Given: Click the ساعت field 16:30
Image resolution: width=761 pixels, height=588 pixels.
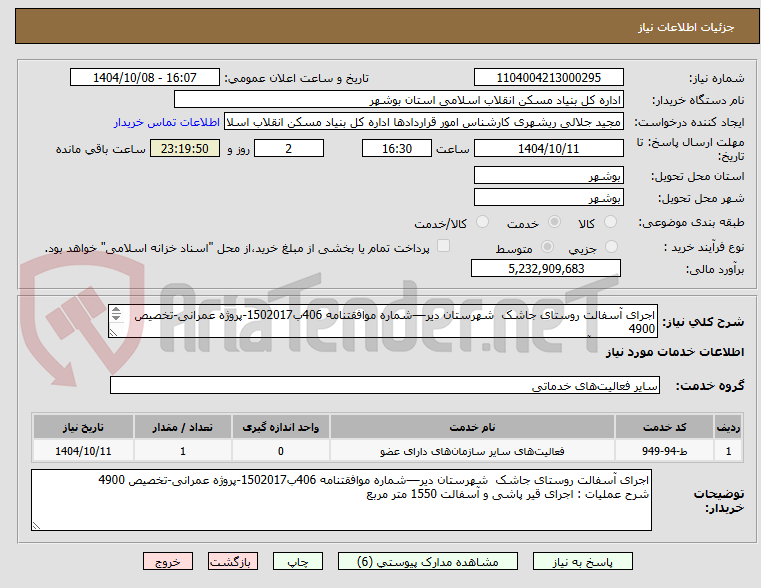Looking at the screenshot, I should [397, 148].
